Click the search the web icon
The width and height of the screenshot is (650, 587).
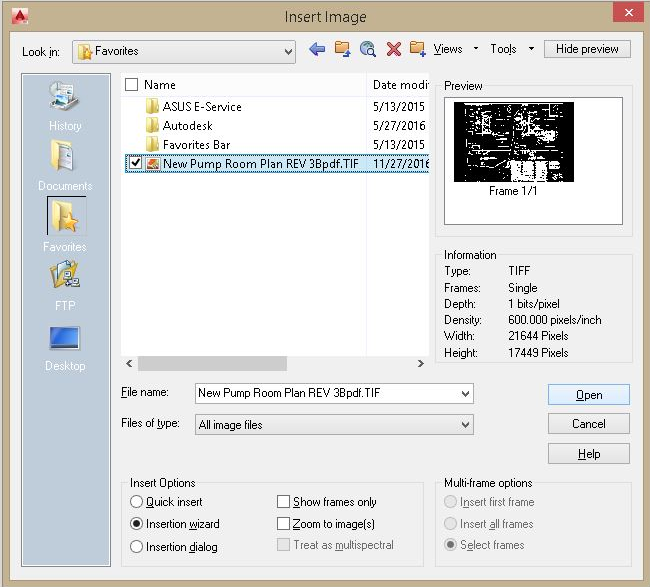tap(368, 49)
